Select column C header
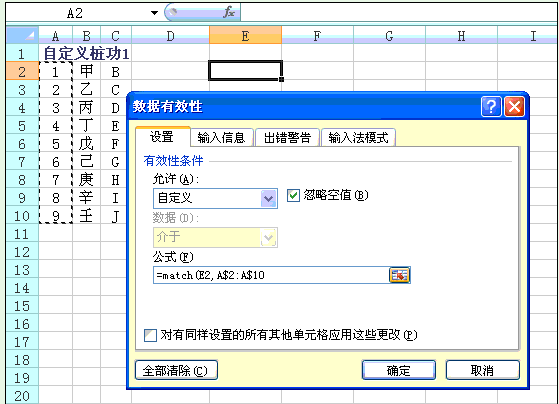 point(116,36)
